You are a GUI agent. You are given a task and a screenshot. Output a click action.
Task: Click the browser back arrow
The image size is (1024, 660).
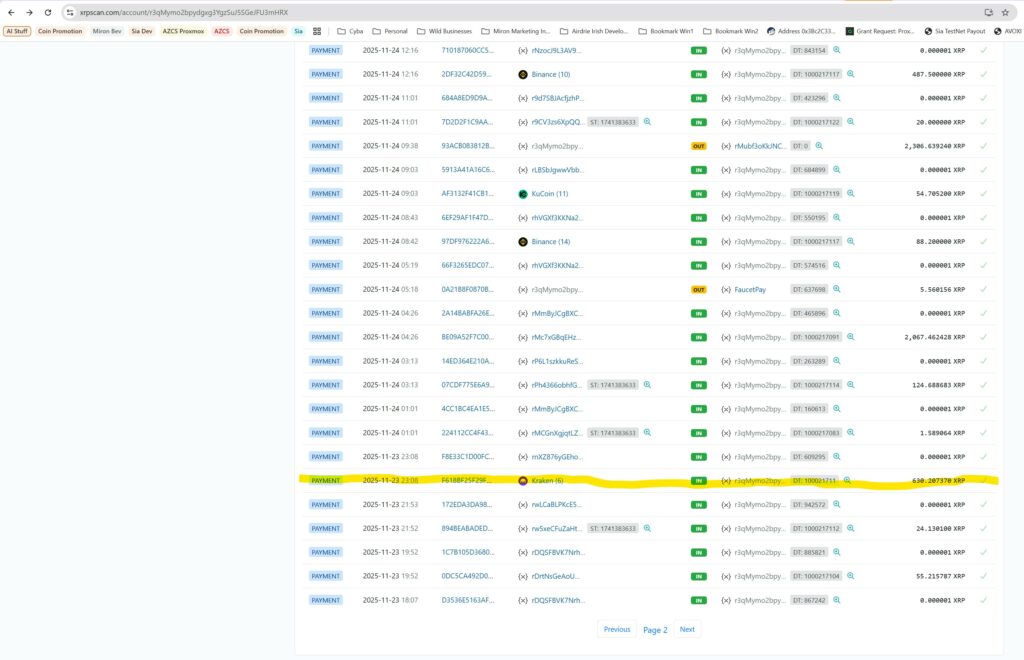9,12
